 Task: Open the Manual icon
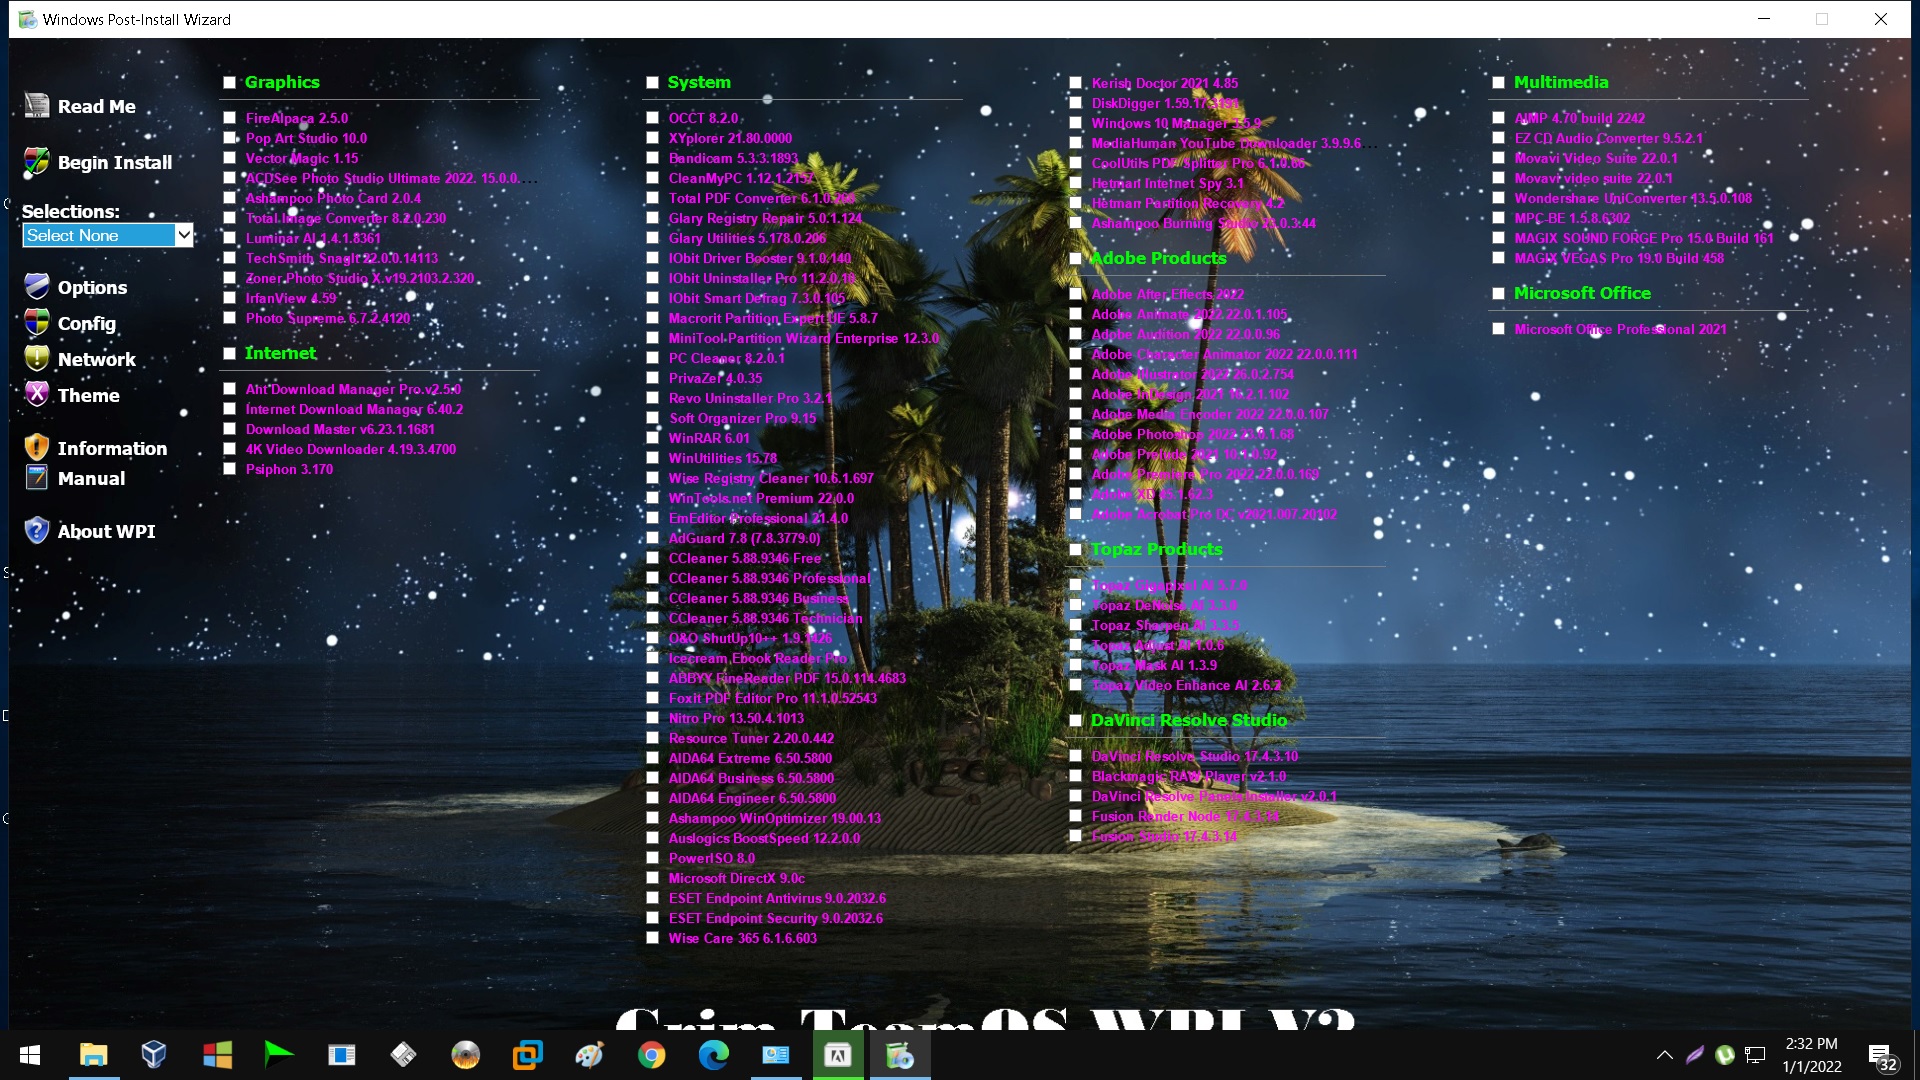[37, 478]
